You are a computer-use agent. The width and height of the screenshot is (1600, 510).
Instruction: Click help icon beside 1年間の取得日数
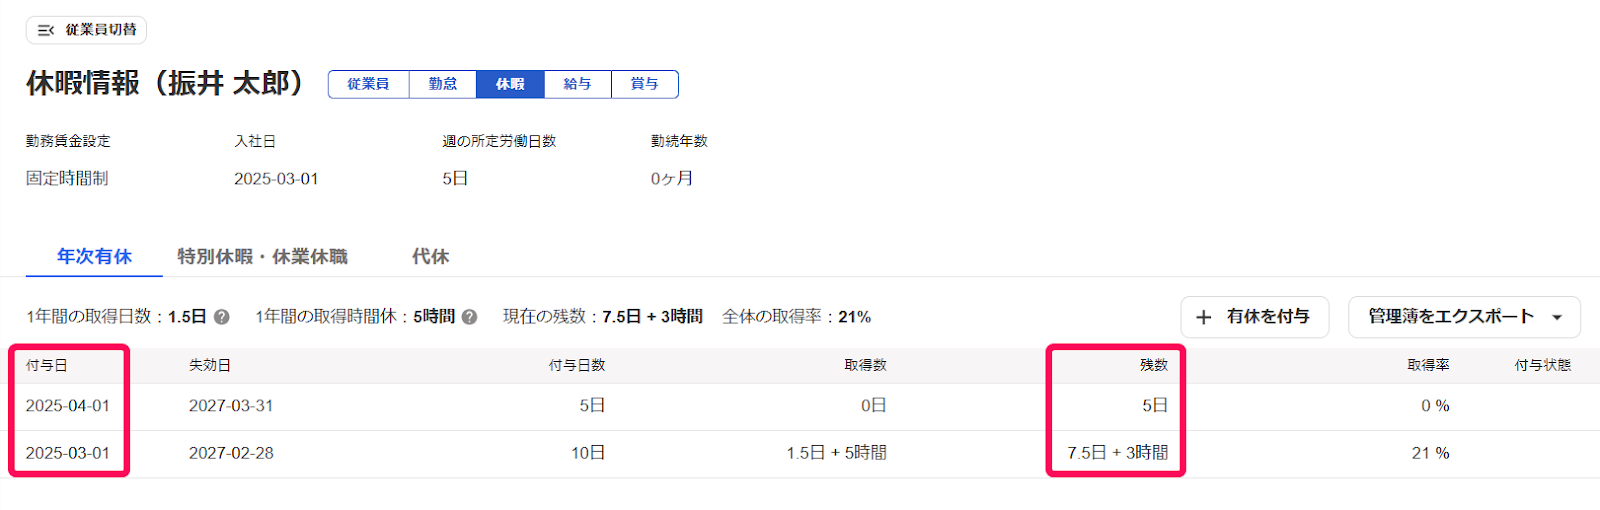[x=222, y=317]
